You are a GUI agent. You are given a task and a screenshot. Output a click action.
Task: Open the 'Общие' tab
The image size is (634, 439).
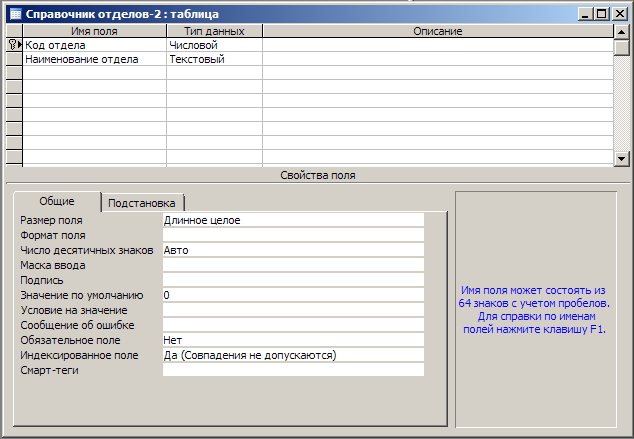57,201
